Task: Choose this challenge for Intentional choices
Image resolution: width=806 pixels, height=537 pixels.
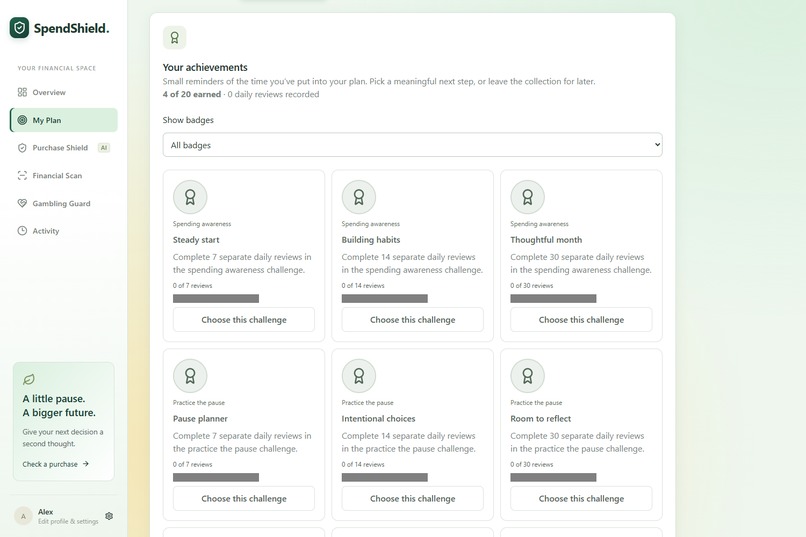Action: click(x=412, y=498)
